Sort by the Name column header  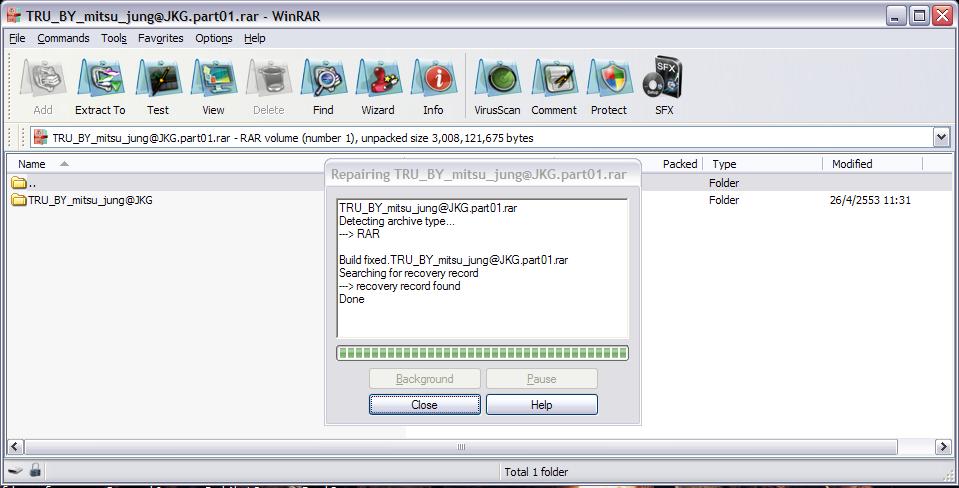point(32,164)
